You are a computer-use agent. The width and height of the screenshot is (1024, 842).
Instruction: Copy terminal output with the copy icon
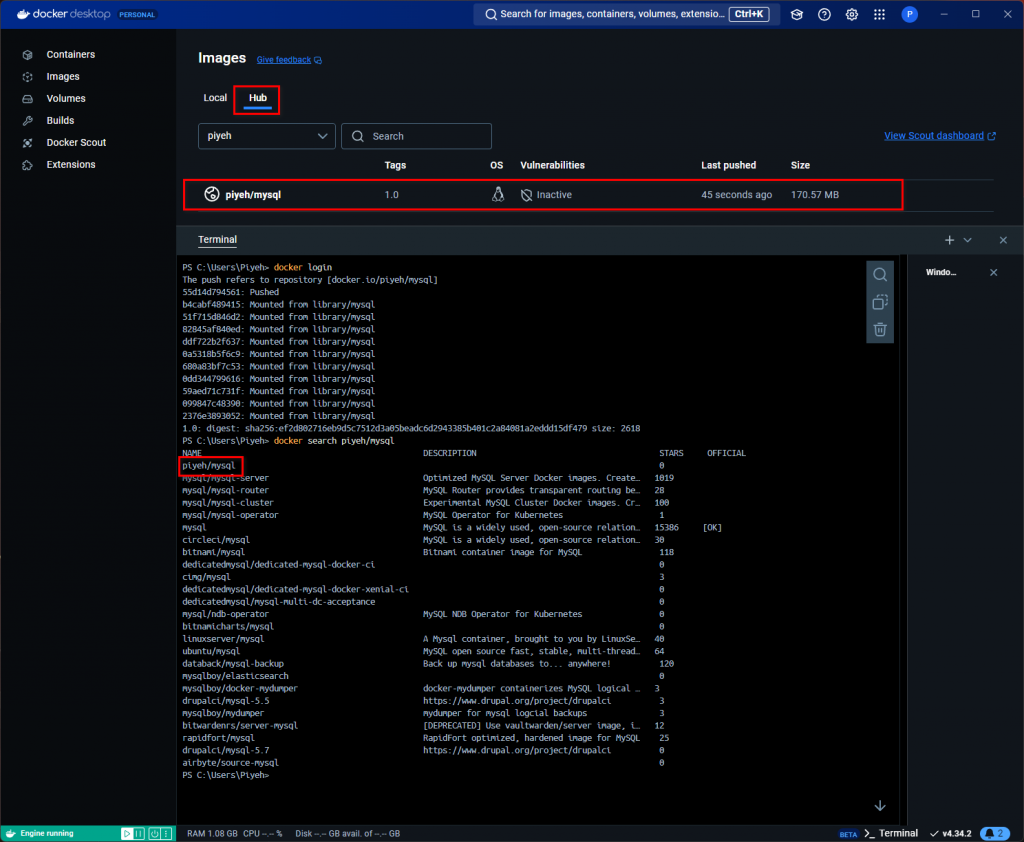click(880, 302)
